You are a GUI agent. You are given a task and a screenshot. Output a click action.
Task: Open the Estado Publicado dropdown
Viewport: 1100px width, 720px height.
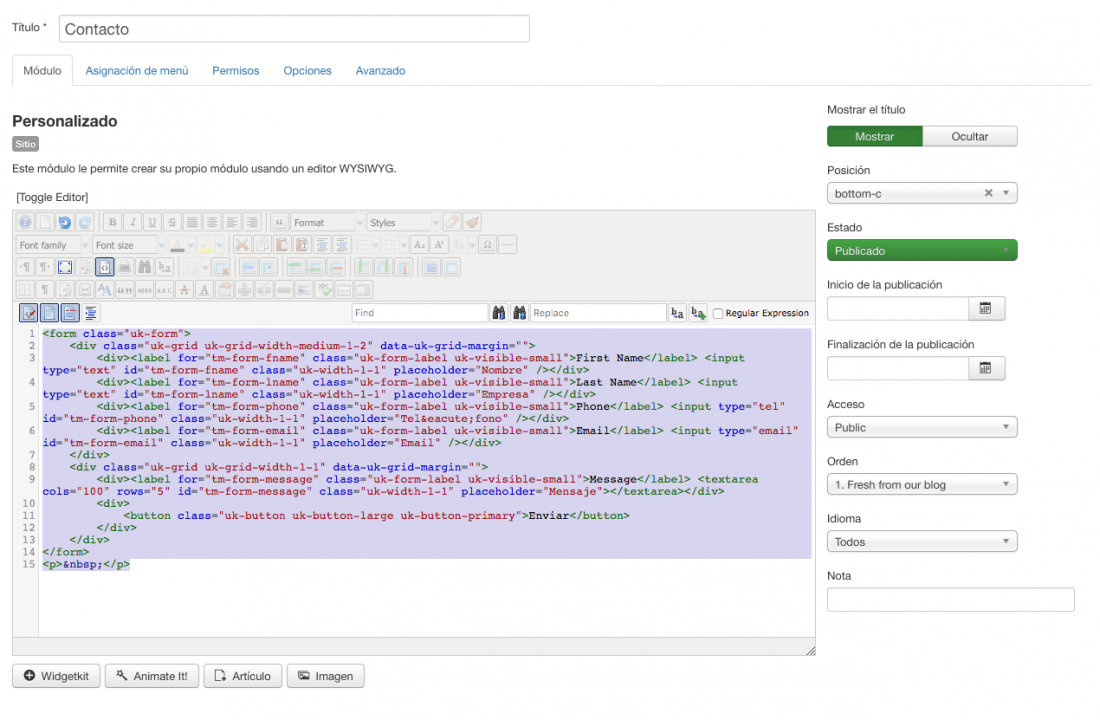pos(922,251)
